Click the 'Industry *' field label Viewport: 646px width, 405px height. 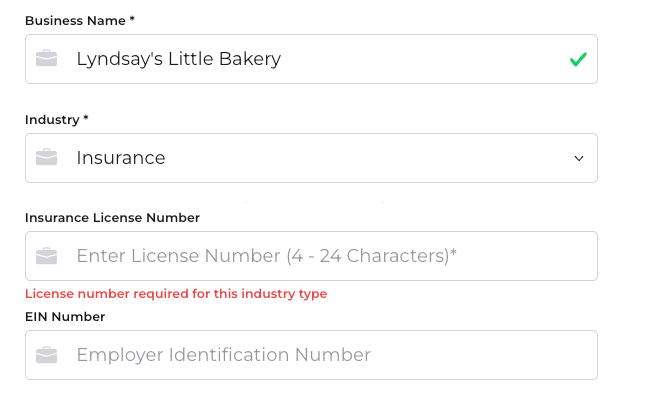(x=57, y=119)
